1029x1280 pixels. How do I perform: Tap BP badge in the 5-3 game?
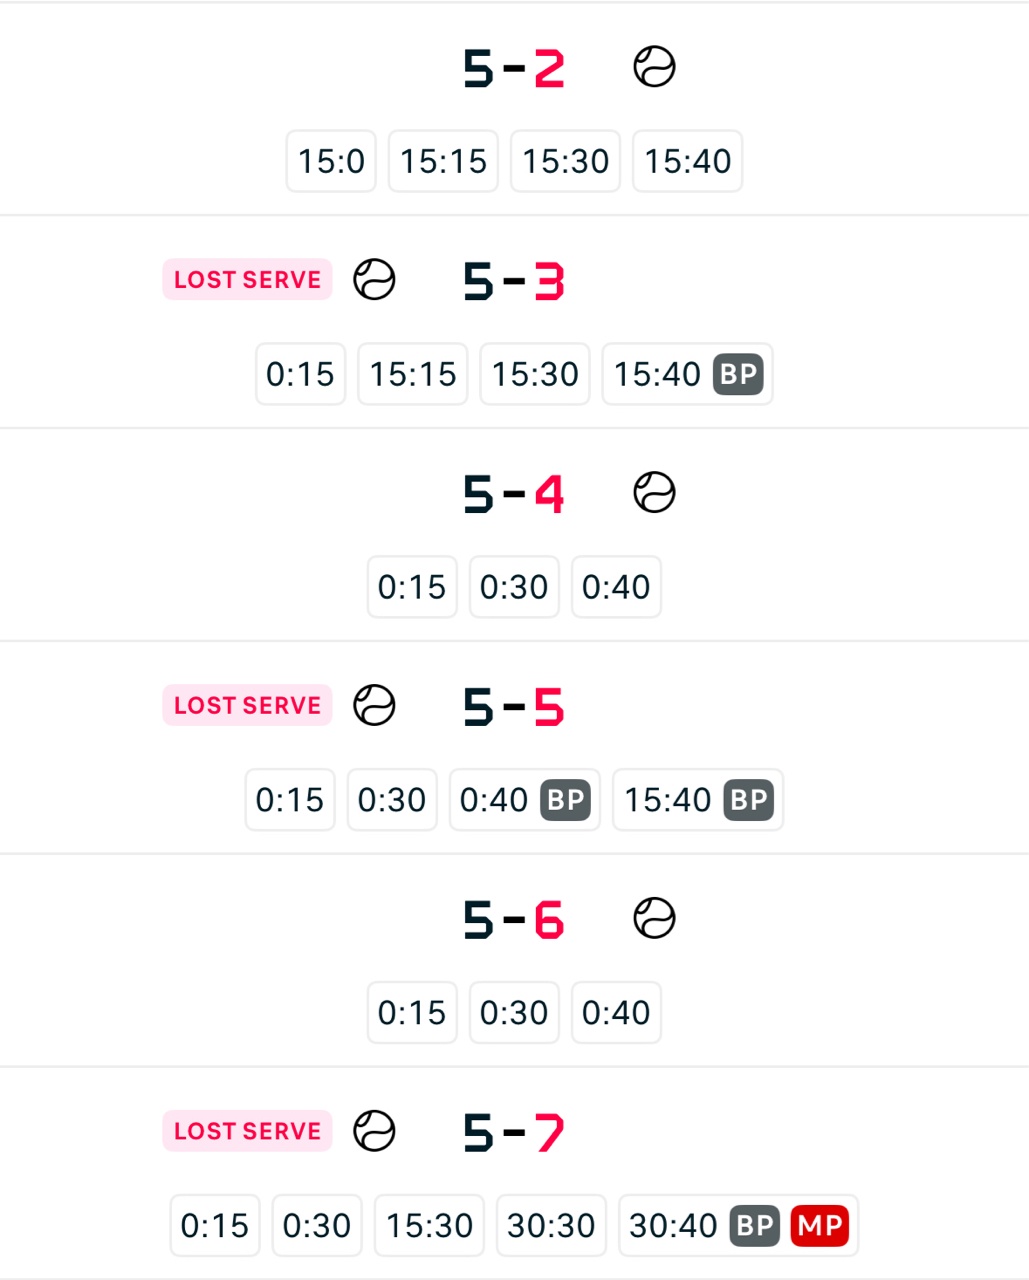point(739,374)
